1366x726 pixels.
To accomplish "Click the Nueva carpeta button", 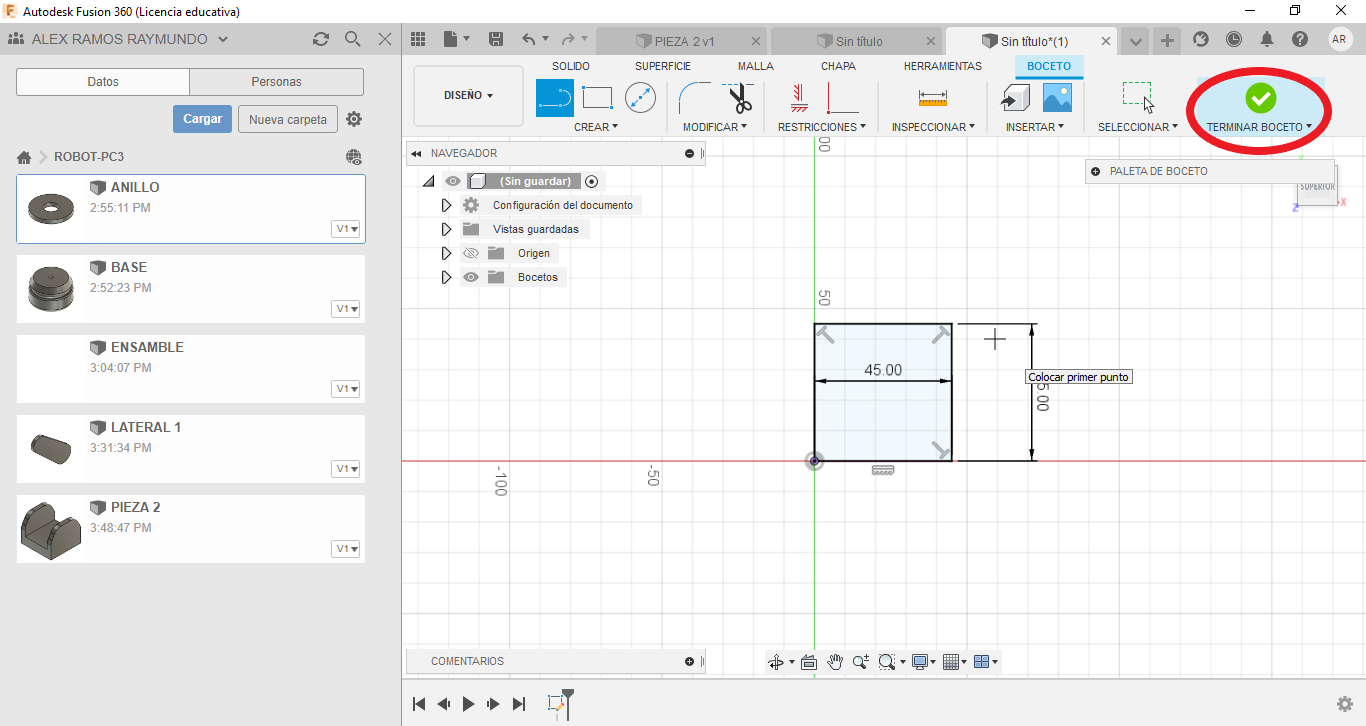I will 288,119.
